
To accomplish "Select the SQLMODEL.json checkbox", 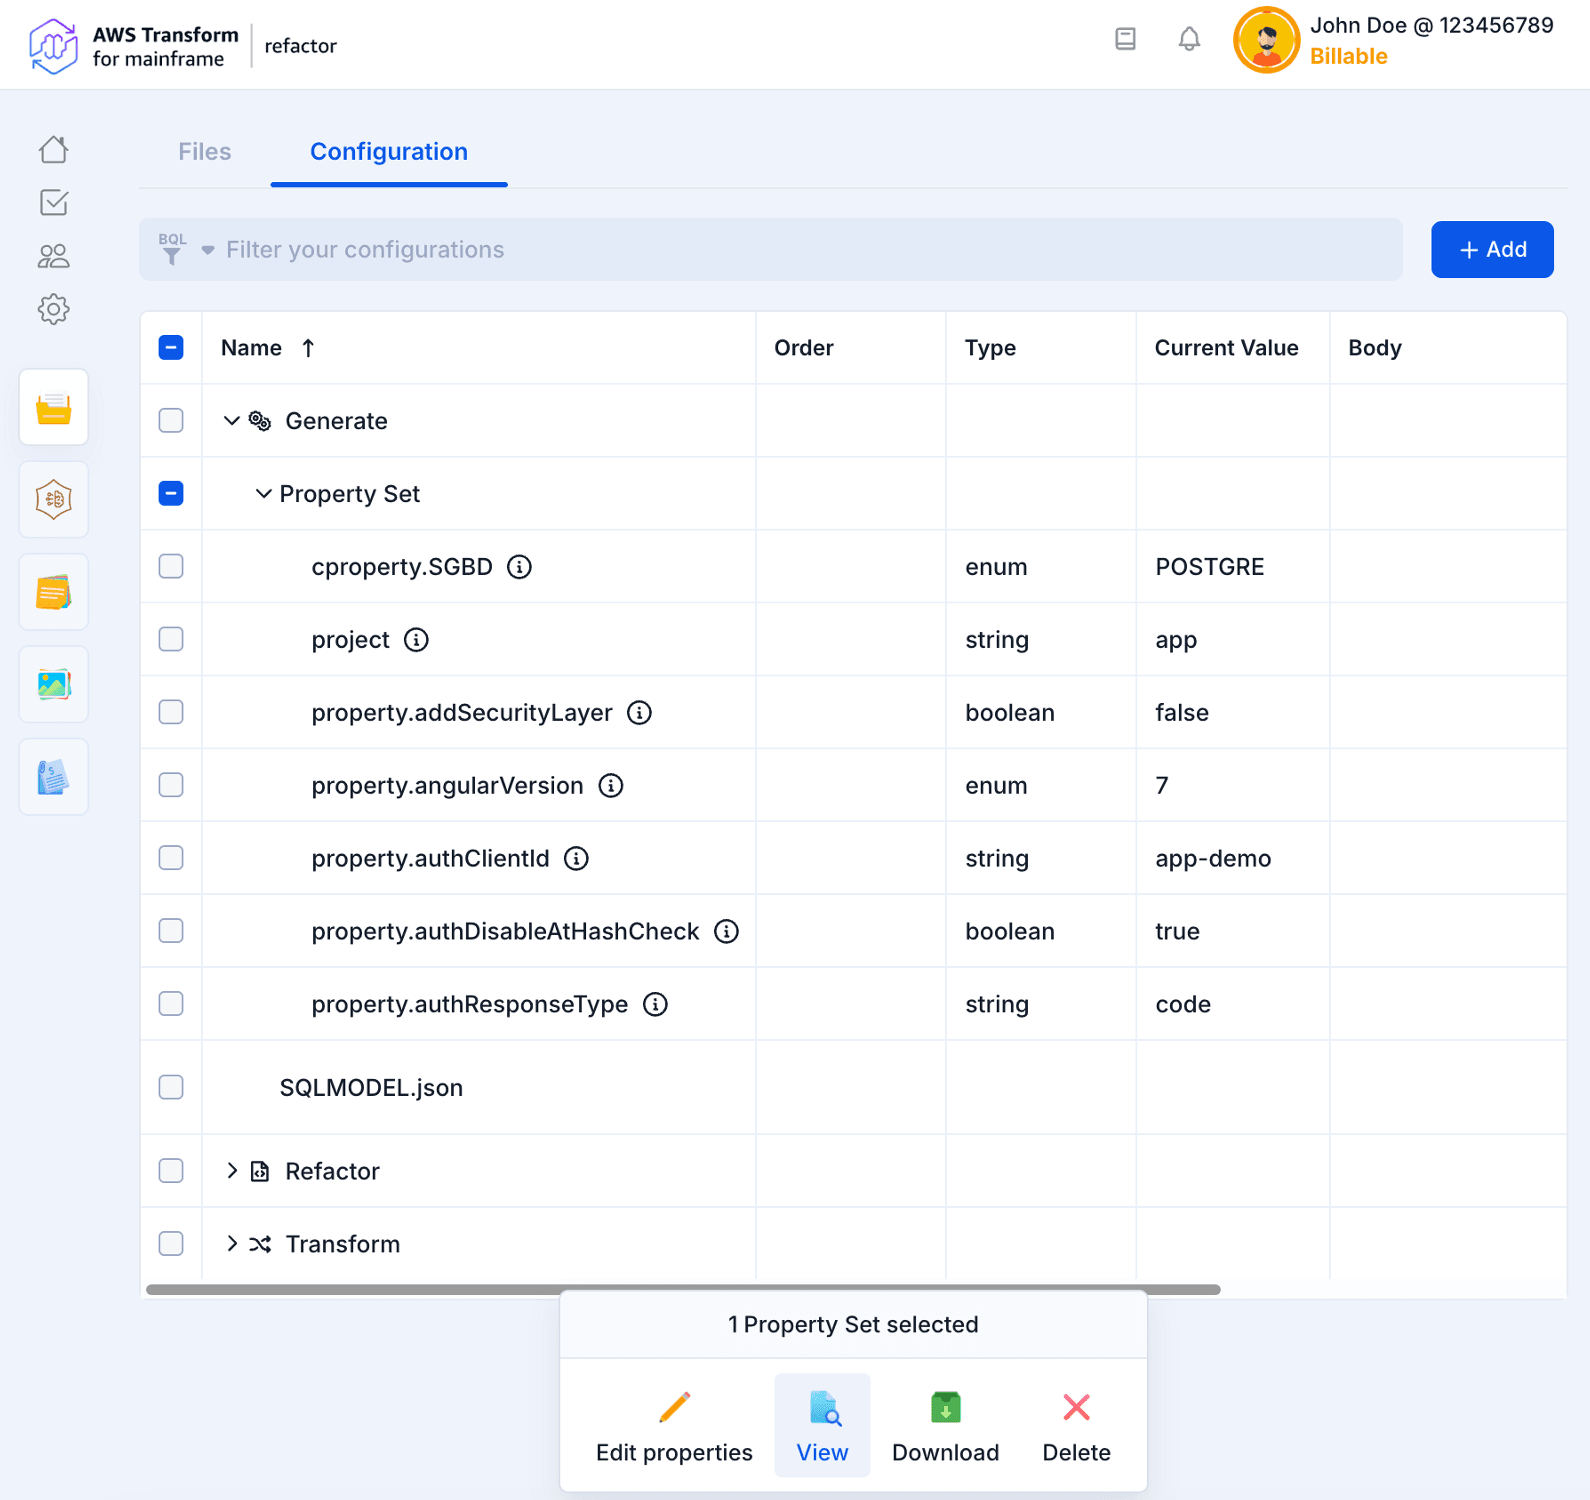I will pos(171,1087).
